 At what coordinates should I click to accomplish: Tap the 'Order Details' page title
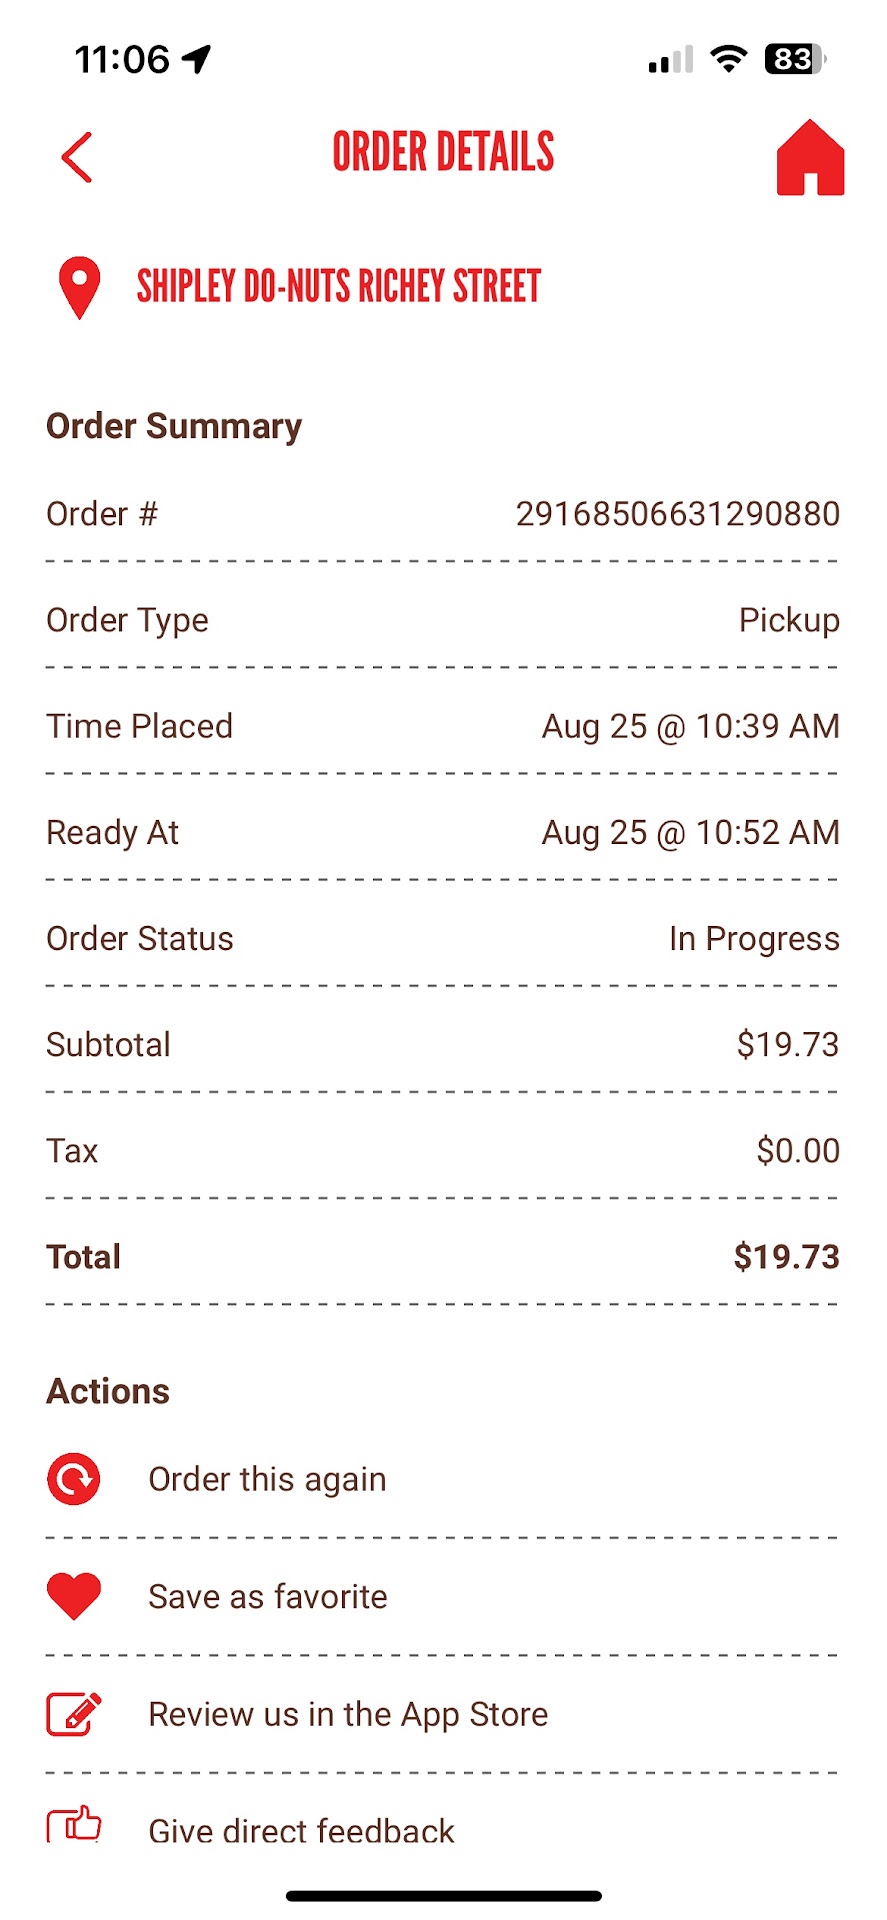click(x=443, y=153)
